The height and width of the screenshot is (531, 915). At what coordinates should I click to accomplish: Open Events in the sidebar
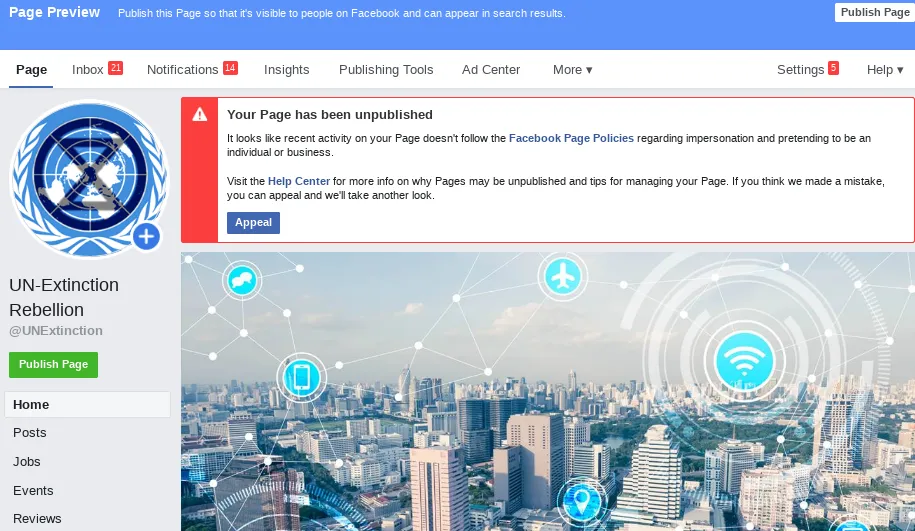tap(33, 491)
